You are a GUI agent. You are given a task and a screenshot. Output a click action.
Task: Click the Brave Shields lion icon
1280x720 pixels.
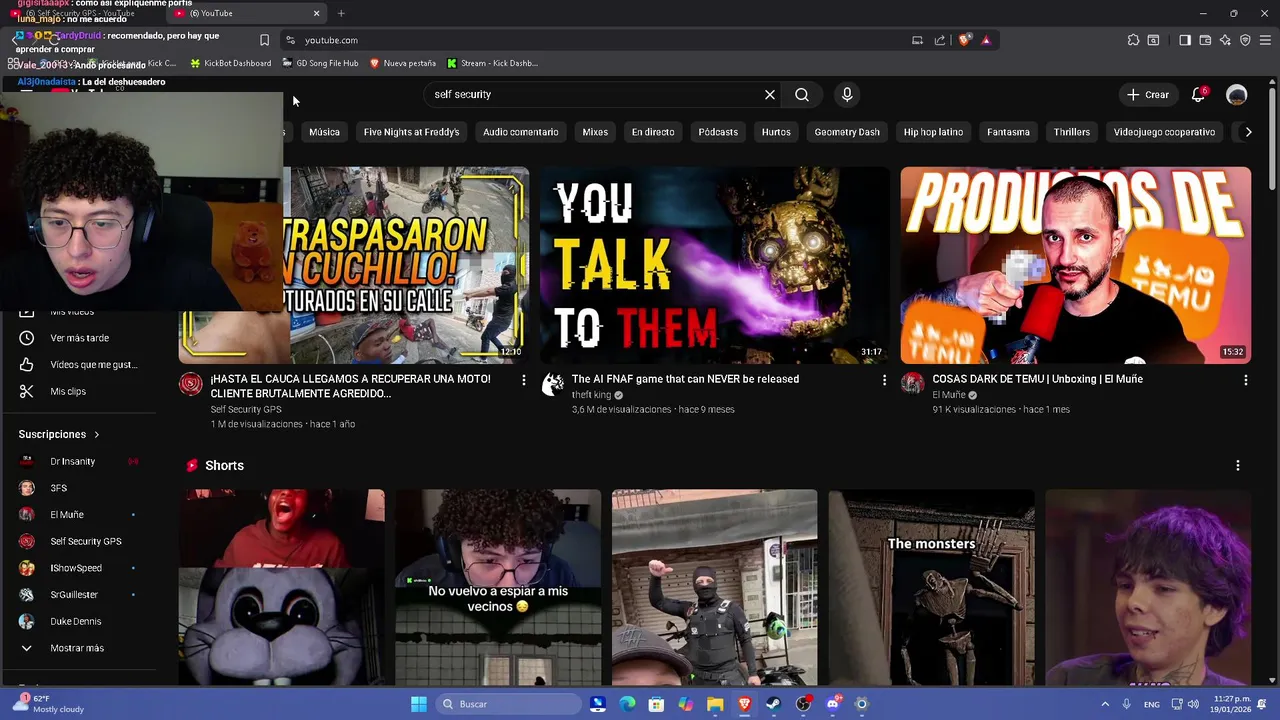coord(965,40)
